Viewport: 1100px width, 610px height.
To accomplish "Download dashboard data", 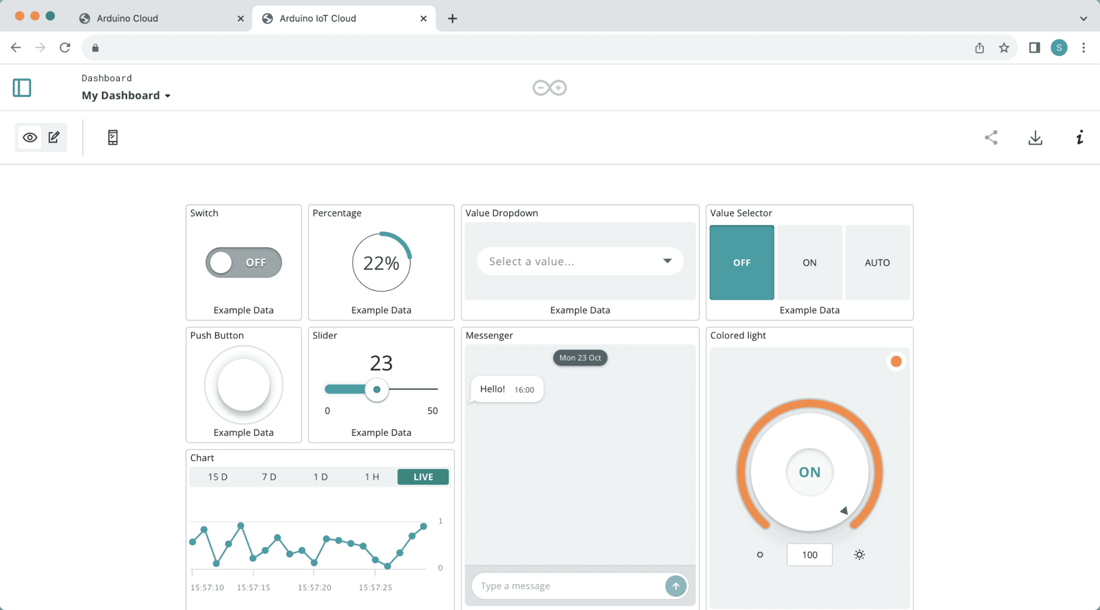I will click(1035, 137).
